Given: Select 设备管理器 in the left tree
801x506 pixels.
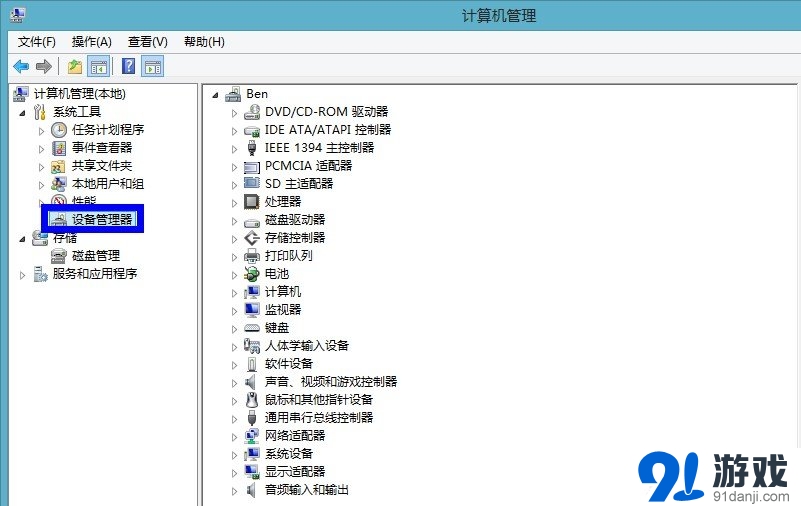Looking at the screenshot, I should (102, 220).
